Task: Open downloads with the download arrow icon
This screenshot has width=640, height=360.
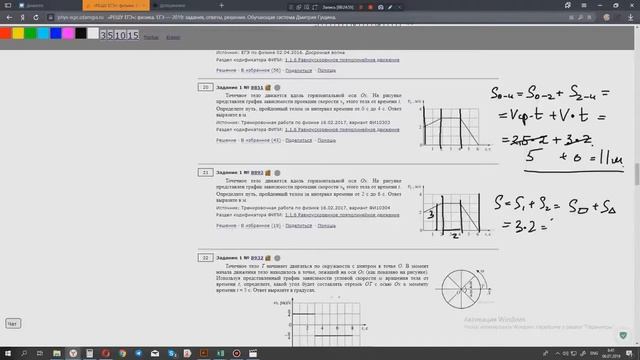Action: 631,18
